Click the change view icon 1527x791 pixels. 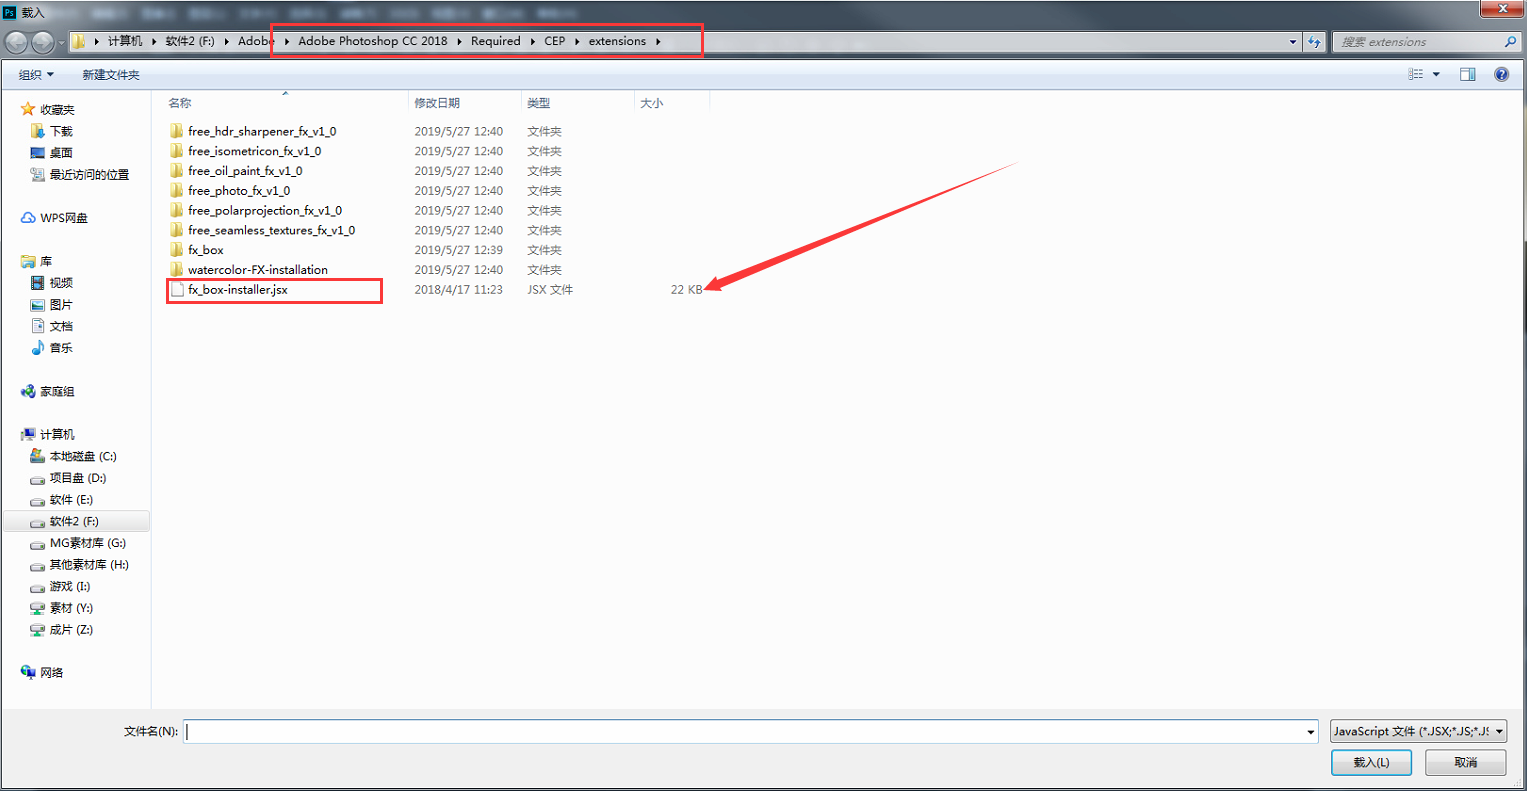(1416, 74)
